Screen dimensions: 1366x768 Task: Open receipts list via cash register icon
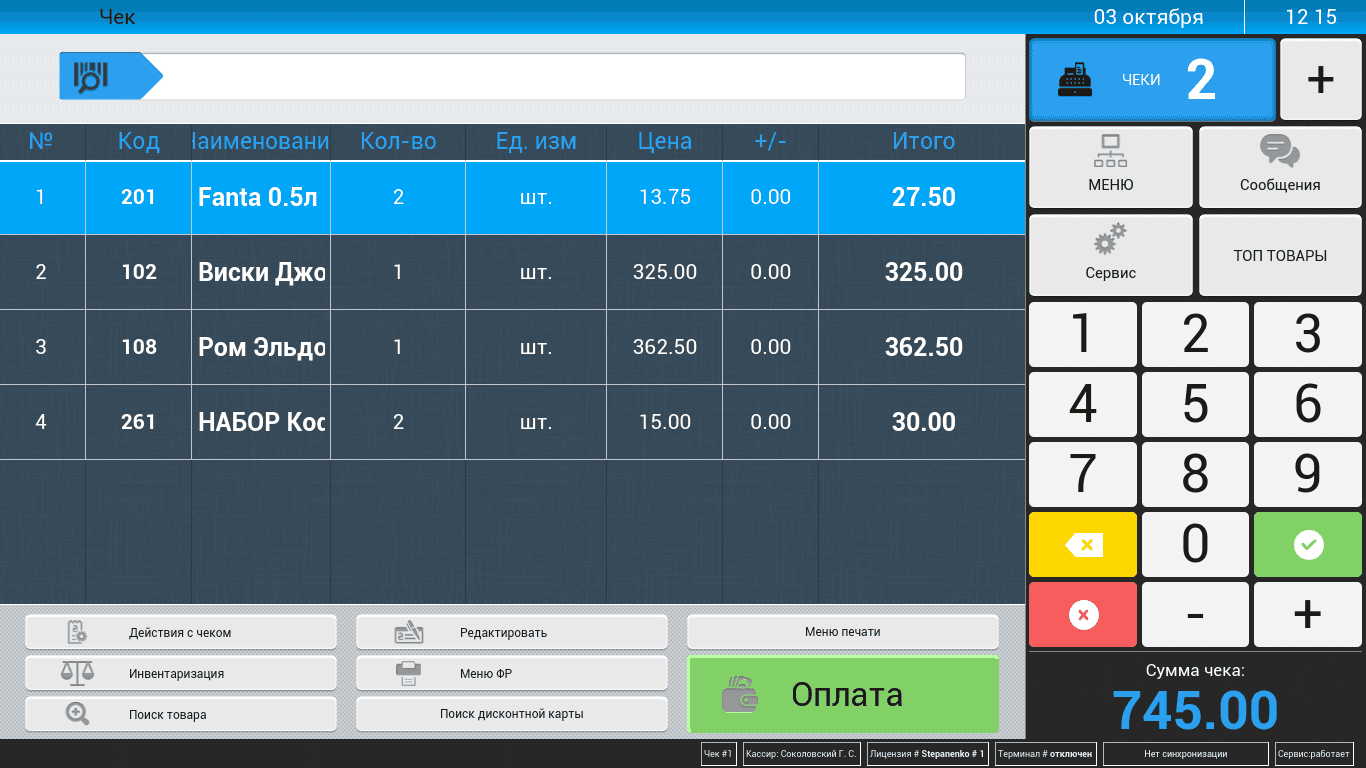click(x=1152, y=80)
